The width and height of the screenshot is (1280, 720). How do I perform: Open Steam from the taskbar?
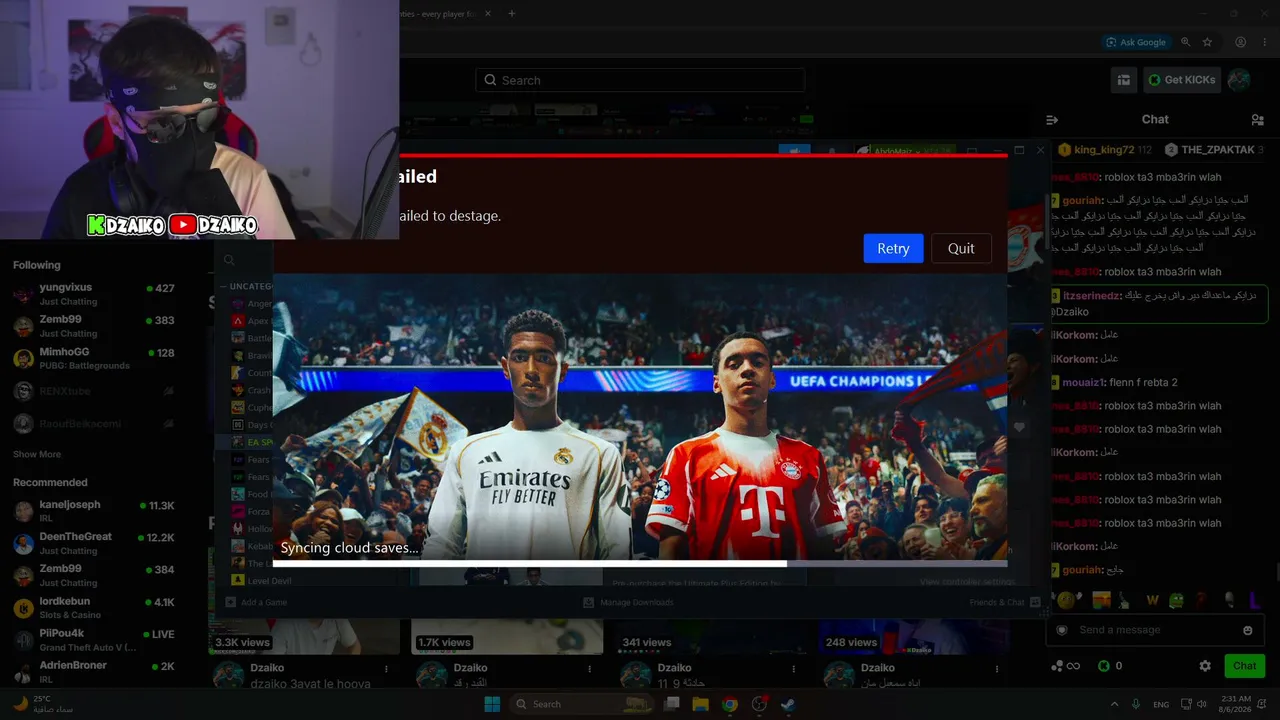[x=788, y=704]
